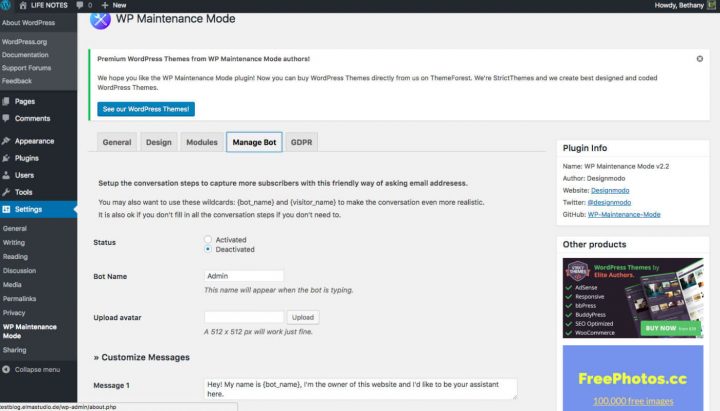Click See our WordPress Themes button
Screen dimensions: 720x411
pos(146,109)
